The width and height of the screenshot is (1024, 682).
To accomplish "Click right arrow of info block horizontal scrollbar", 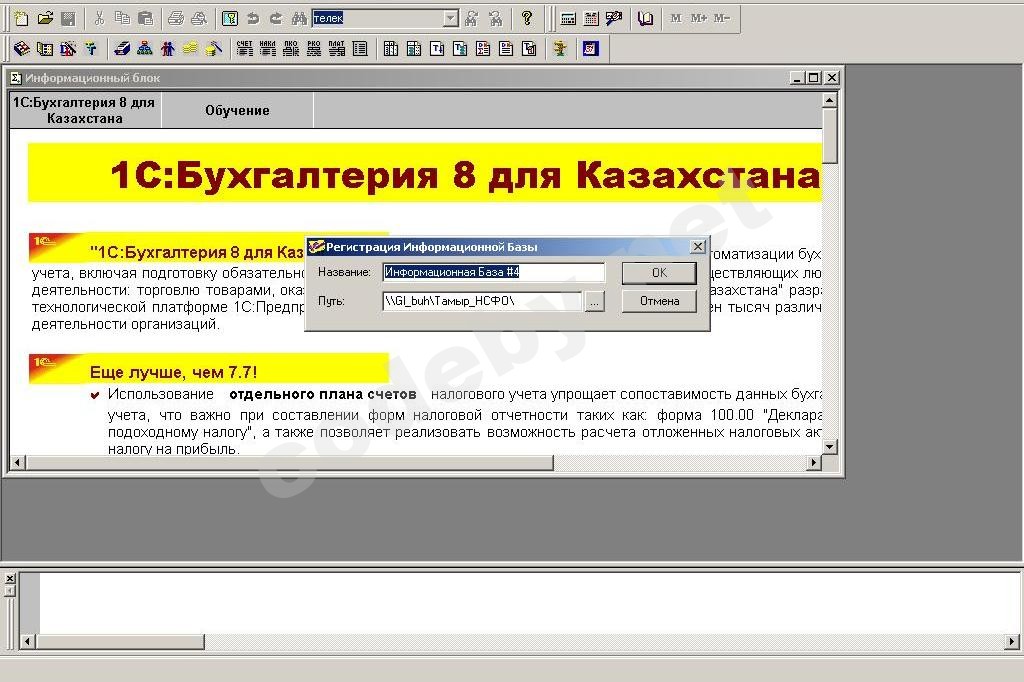I will click(814, 463).
